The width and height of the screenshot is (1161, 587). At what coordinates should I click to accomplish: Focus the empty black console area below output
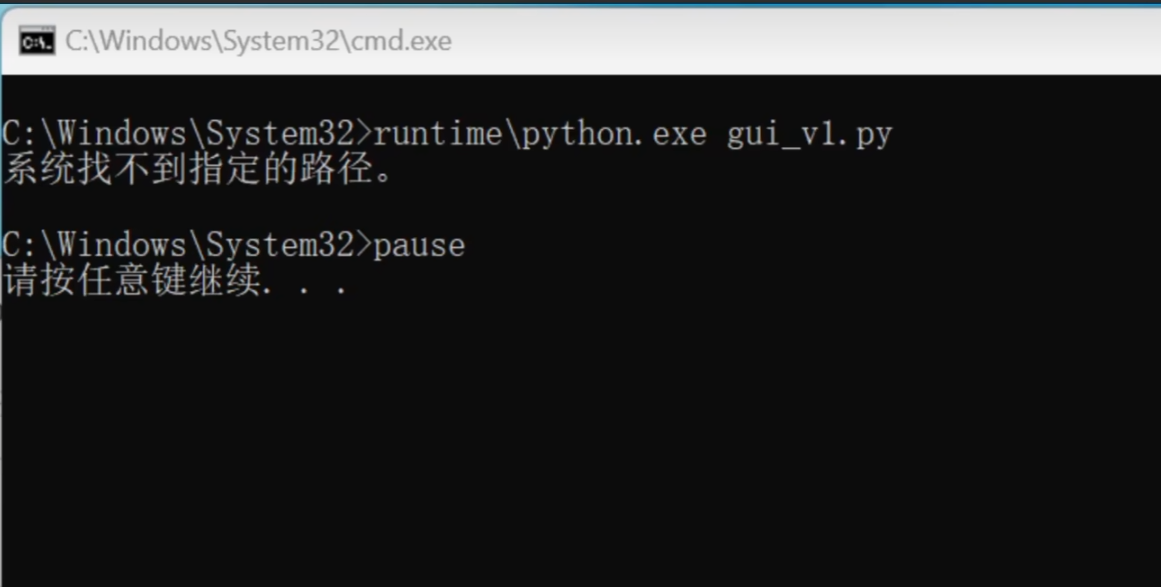pyautogui.click(x=580, y=444)
